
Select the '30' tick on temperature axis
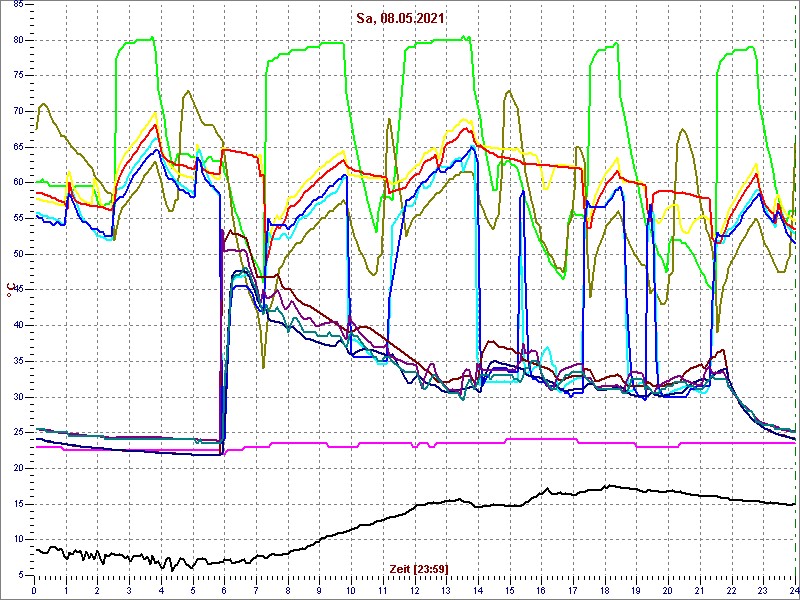pyautogui.click(x=17, y=397)
